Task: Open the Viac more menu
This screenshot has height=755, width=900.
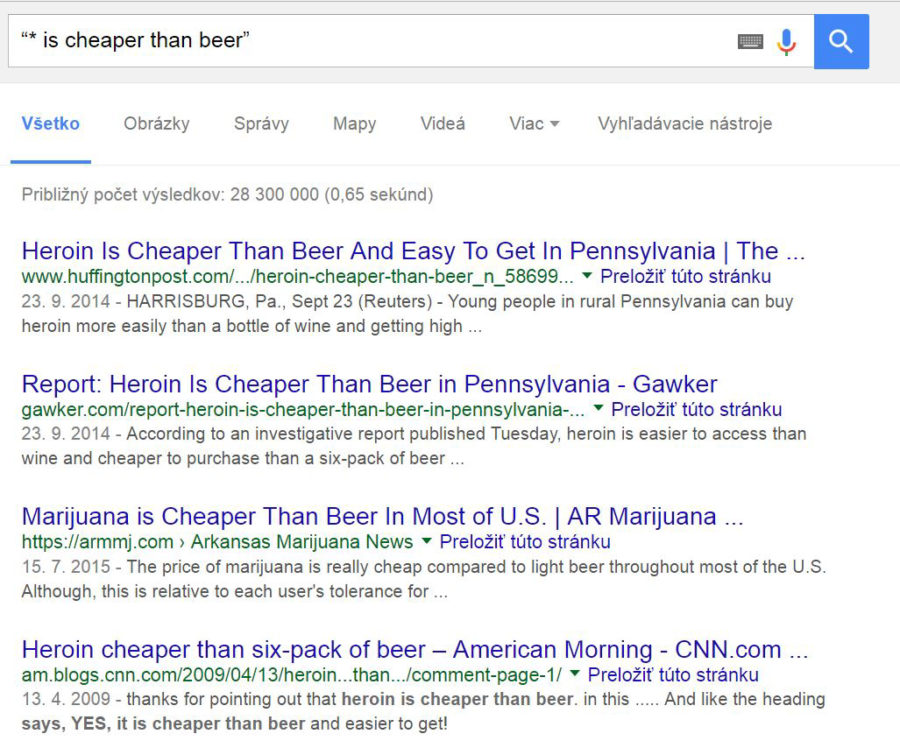Action: tap(534, 123)
